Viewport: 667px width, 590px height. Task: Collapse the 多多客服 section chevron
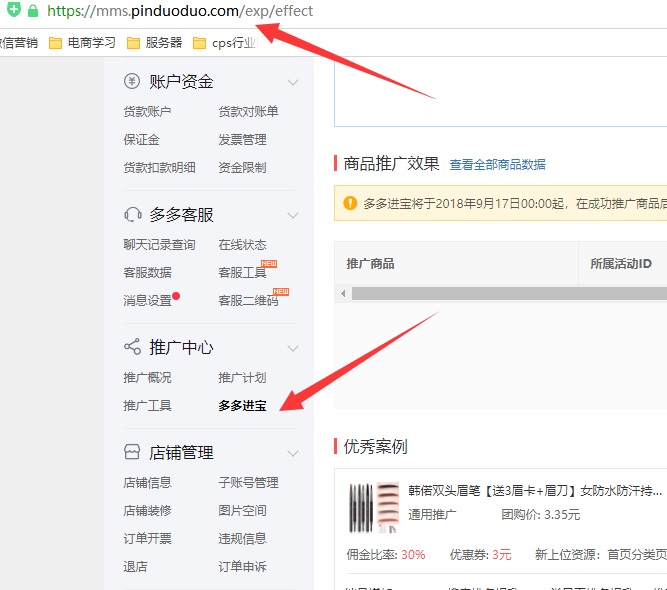pyautogui.click(x=293, y=215)
